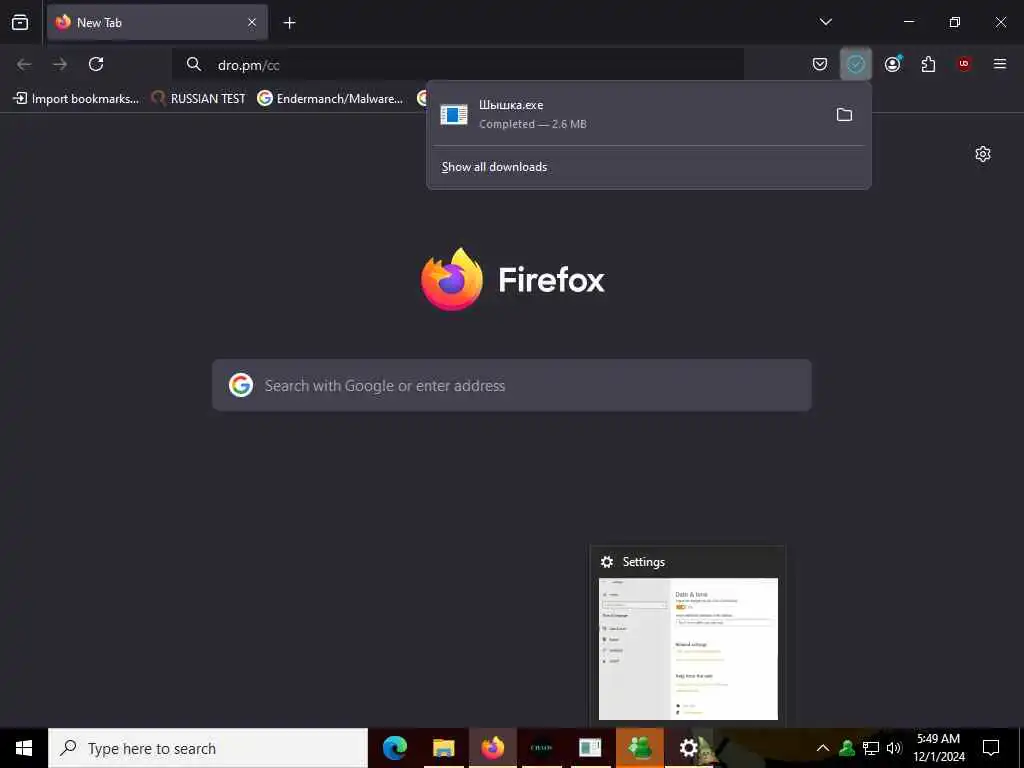1024x768 pixels.
Task: Click the Шышка.exe file type icon
Action: point(454,114)
